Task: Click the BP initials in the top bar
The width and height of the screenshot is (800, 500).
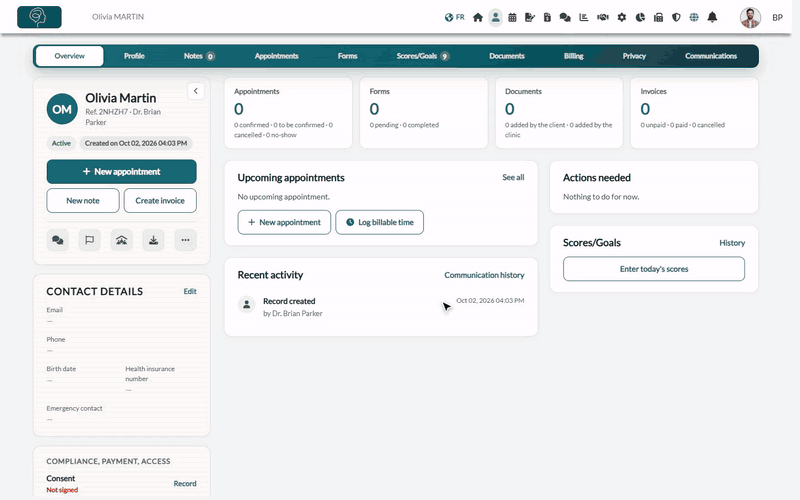Action: coord(777,17)
